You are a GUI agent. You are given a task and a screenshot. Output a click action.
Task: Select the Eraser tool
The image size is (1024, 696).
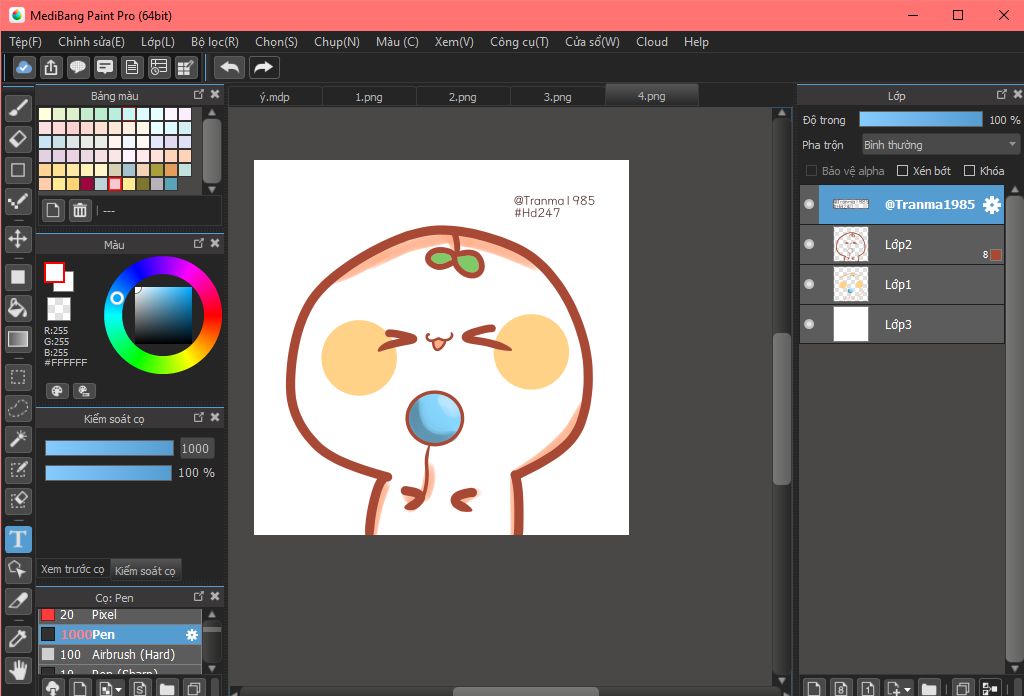point(18,139)
